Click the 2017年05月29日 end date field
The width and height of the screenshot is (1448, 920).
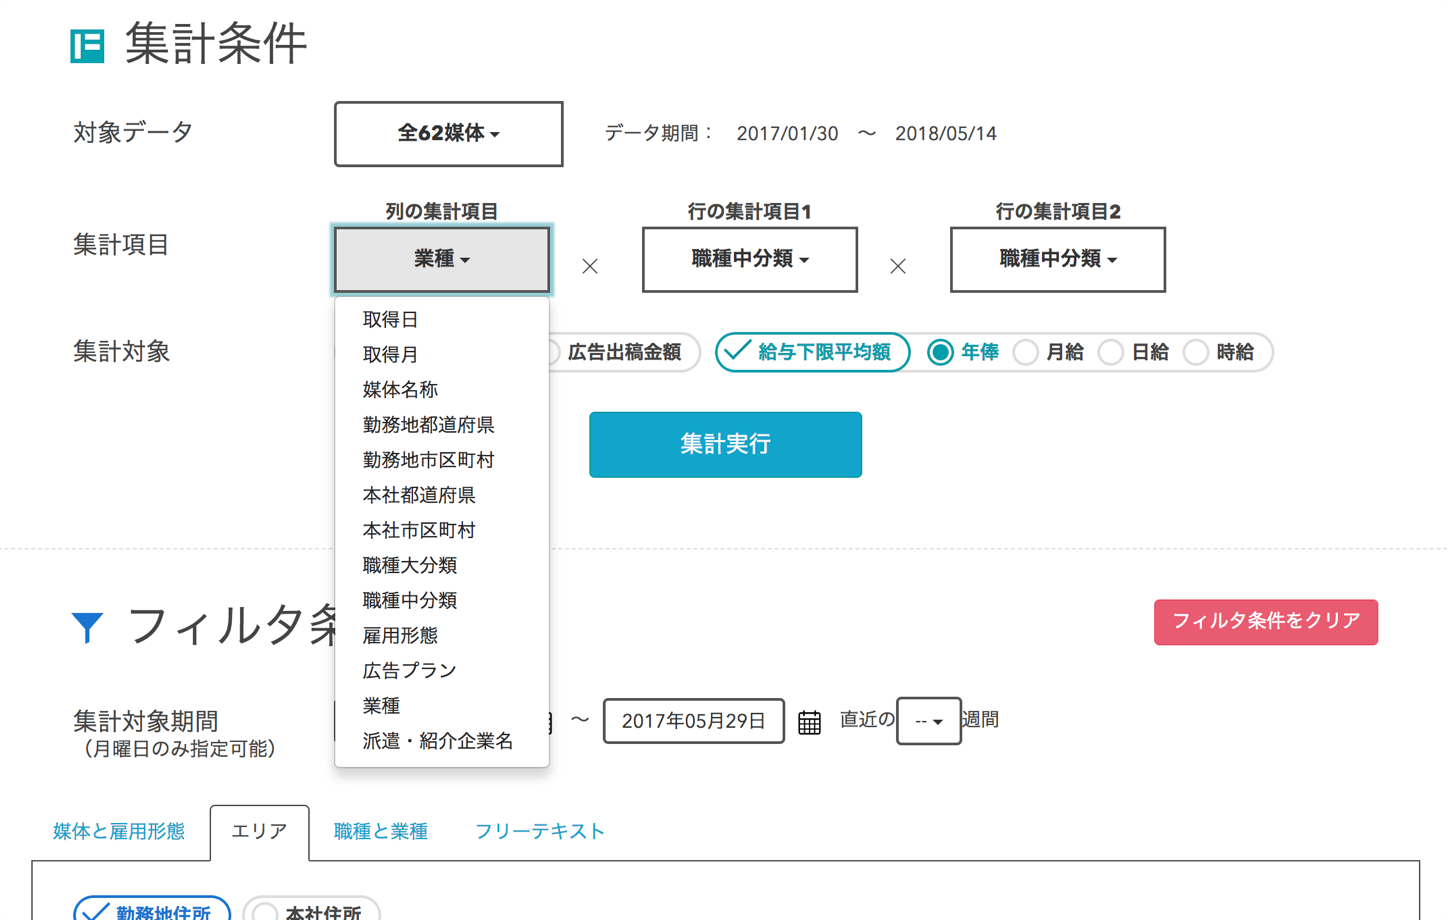694,721
